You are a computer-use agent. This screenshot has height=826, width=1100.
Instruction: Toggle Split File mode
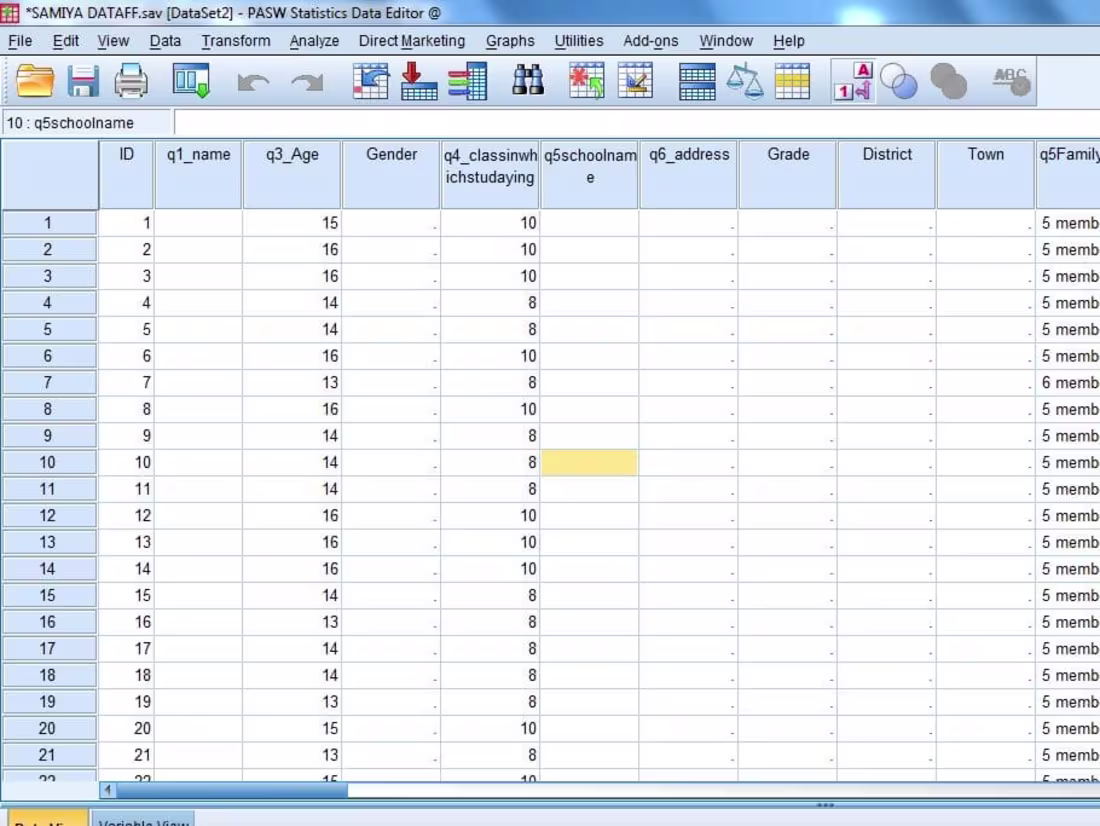point(697,80)
